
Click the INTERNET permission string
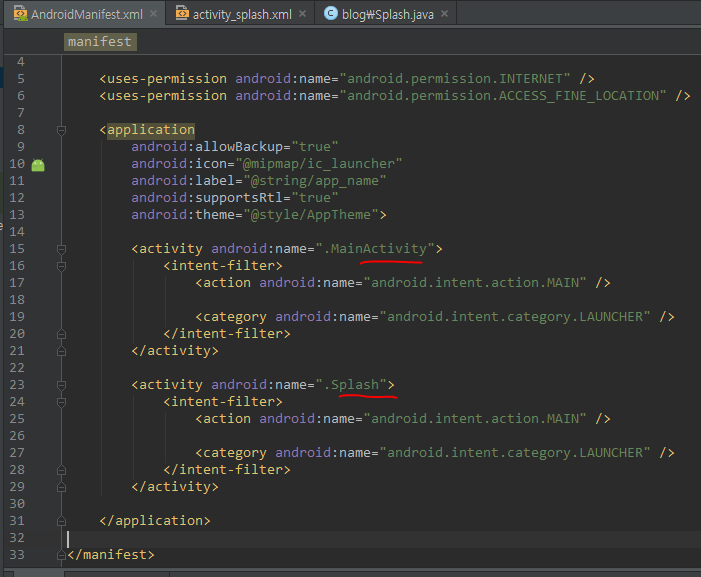click(455, 79)
